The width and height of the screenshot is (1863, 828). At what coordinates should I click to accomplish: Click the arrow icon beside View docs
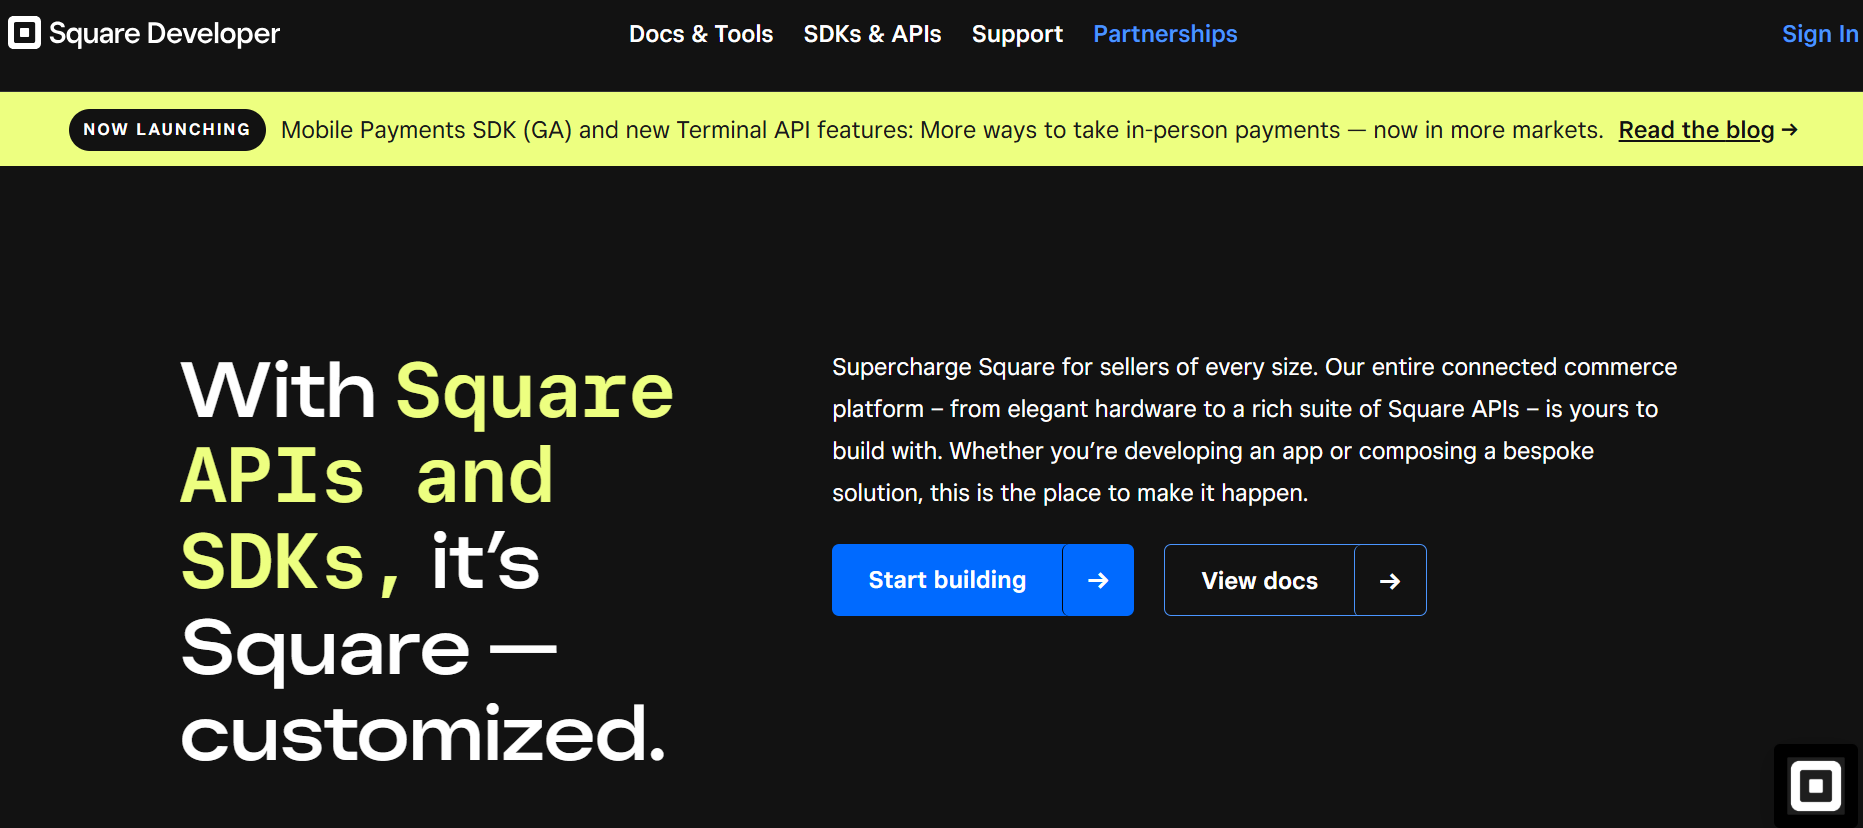pyautogui.click(x=1390, y=580)
